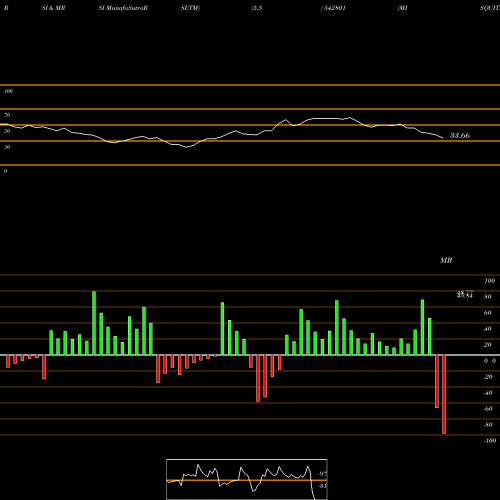Click the 'SI MunafaSutraR' header text
Viewport: 500px width, 500px height.
tap(123, 8)
